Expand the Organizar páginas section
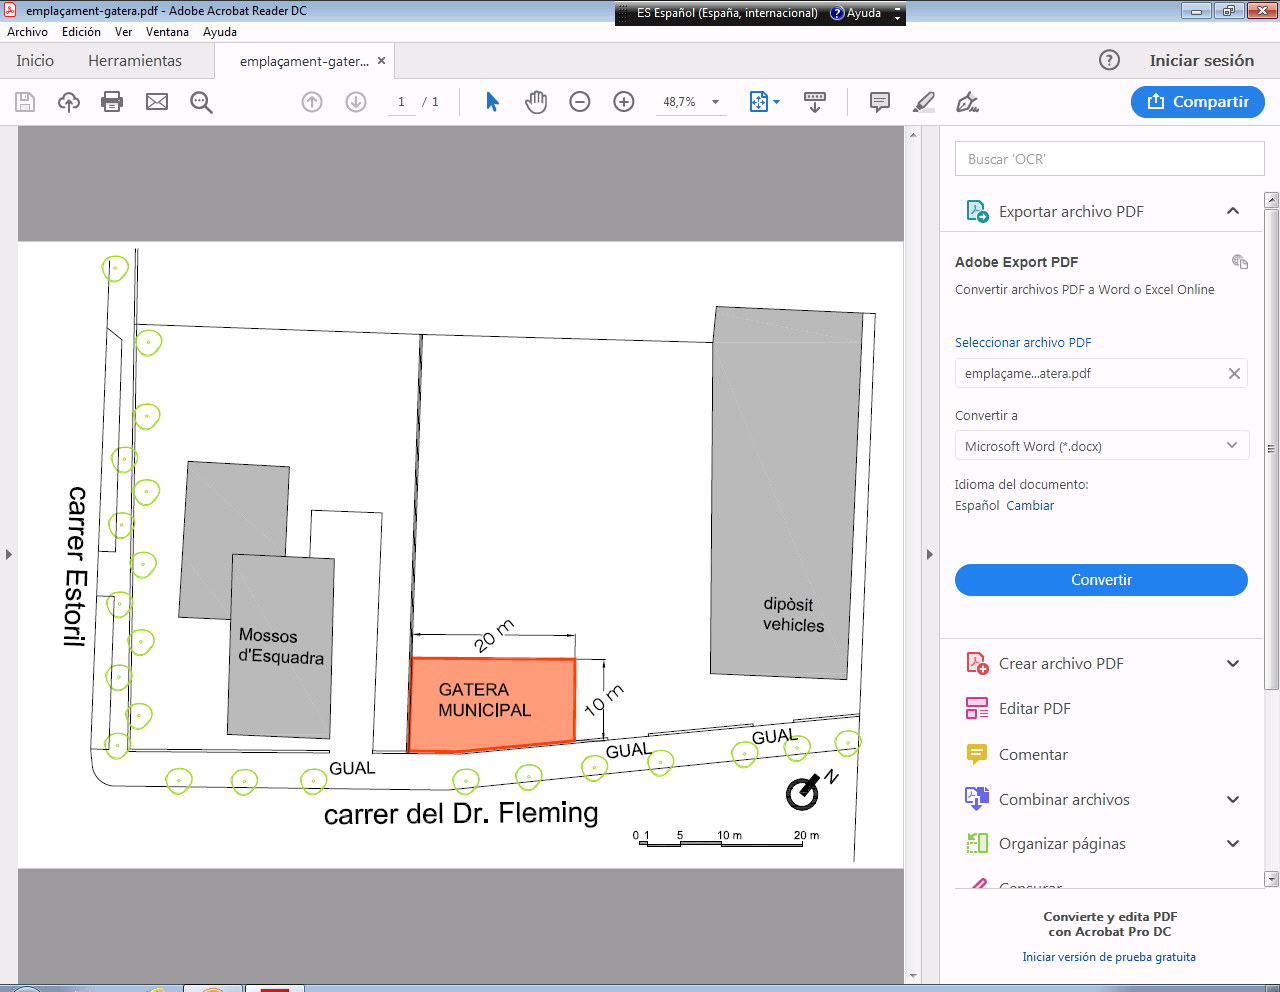 [x=1233, y=843]
